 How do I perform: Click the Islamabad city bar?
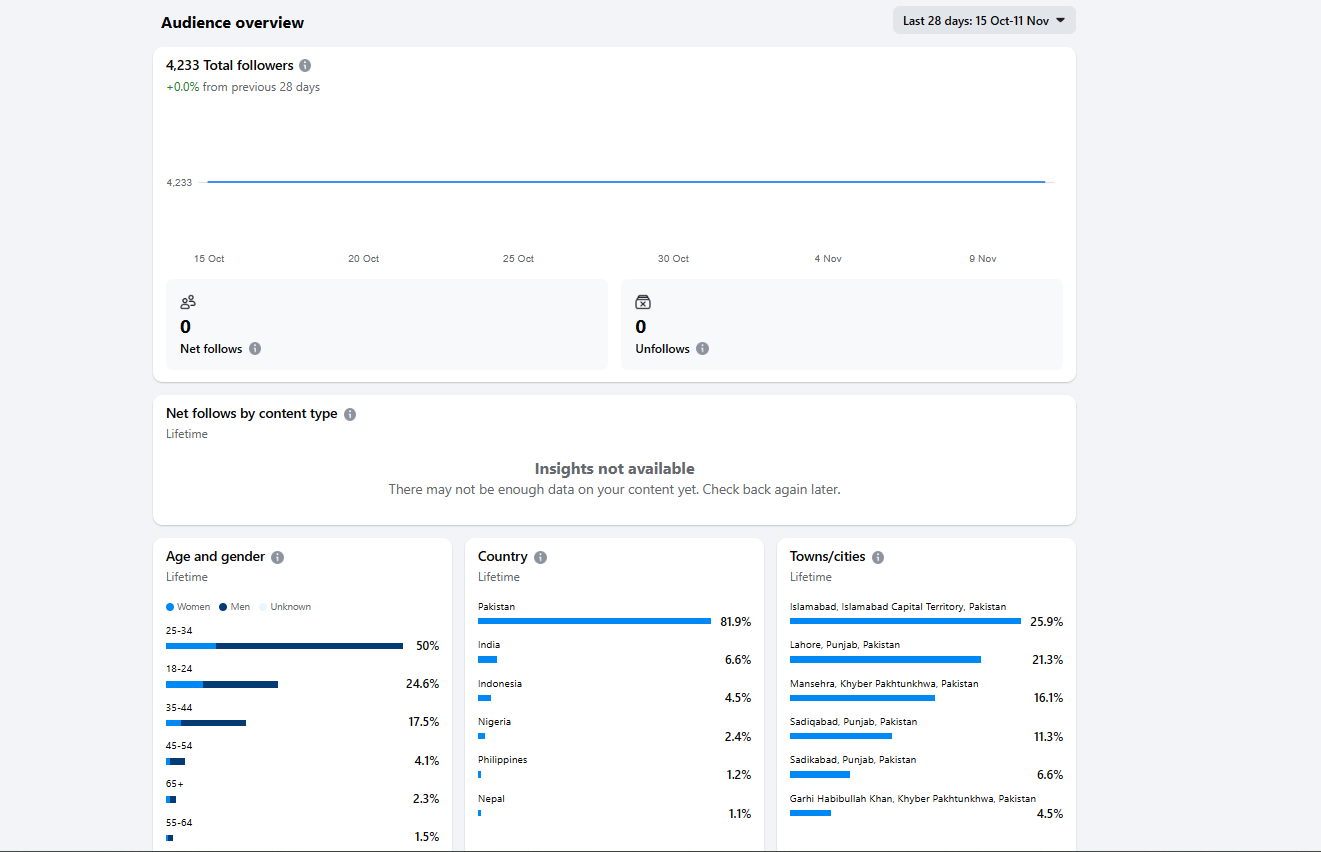click(x=905, y=621)
